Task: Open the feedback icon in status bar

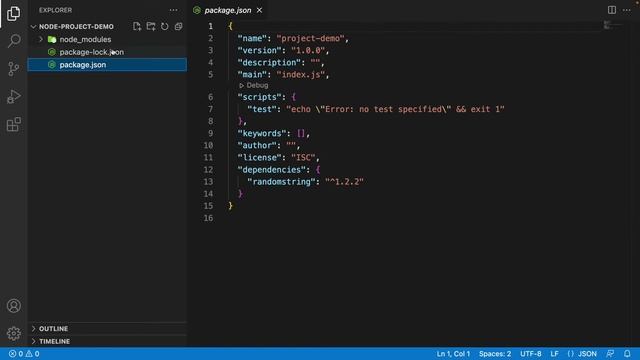Action: click(610, 353)
